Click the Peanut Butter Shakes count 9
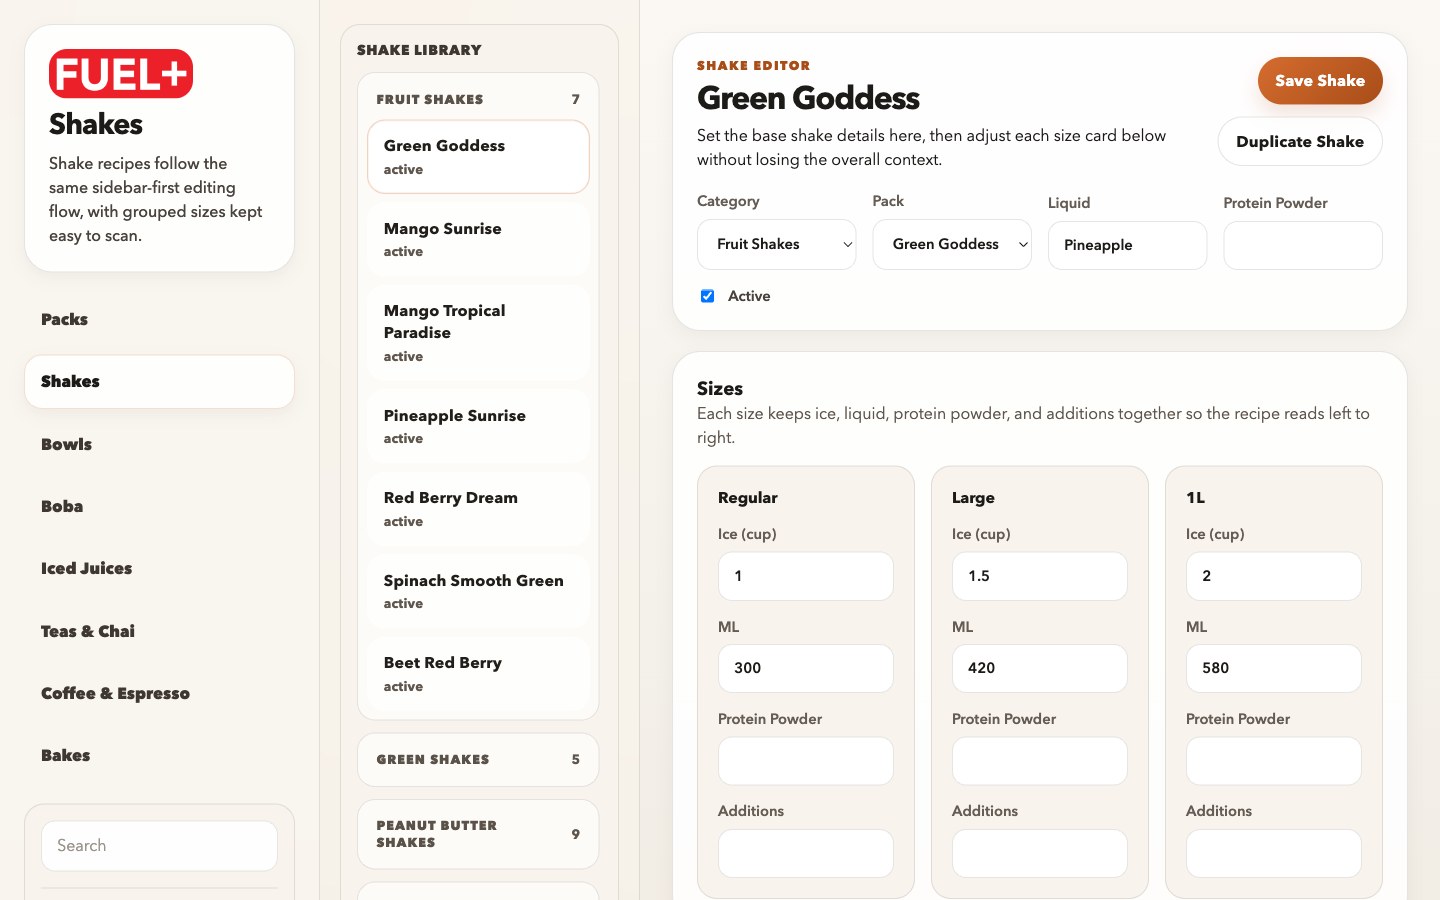 [x=575, y=834]
